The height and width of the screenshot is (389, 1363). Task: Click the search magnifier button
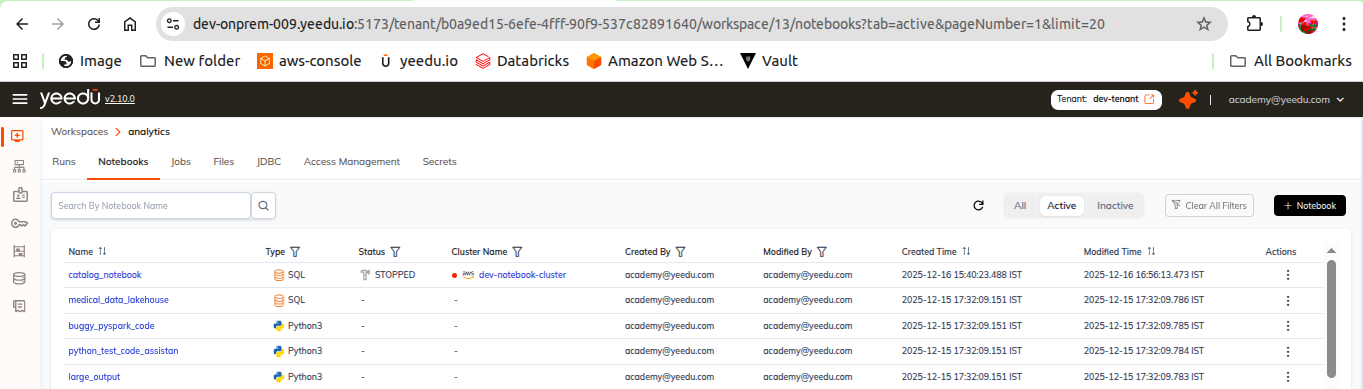pyautogui.click(x=264, y=205)
